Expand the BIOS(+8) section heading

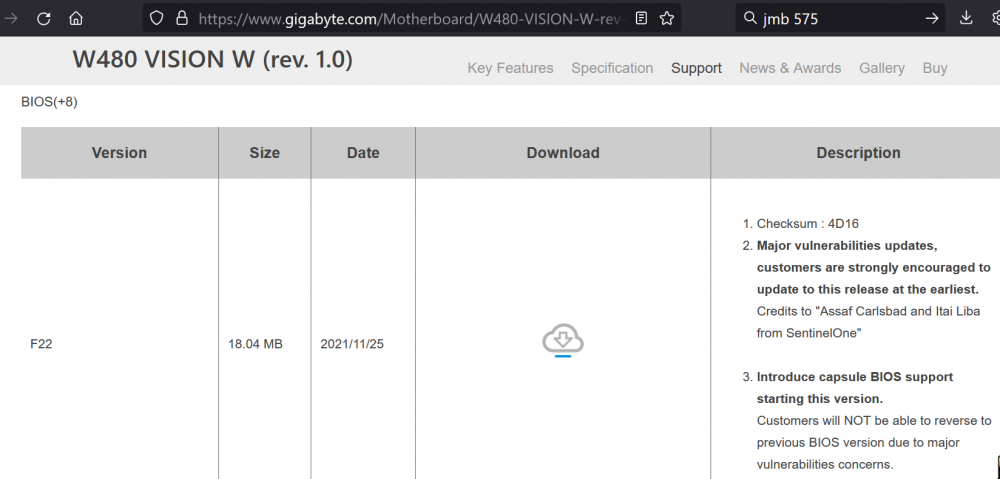49,102
